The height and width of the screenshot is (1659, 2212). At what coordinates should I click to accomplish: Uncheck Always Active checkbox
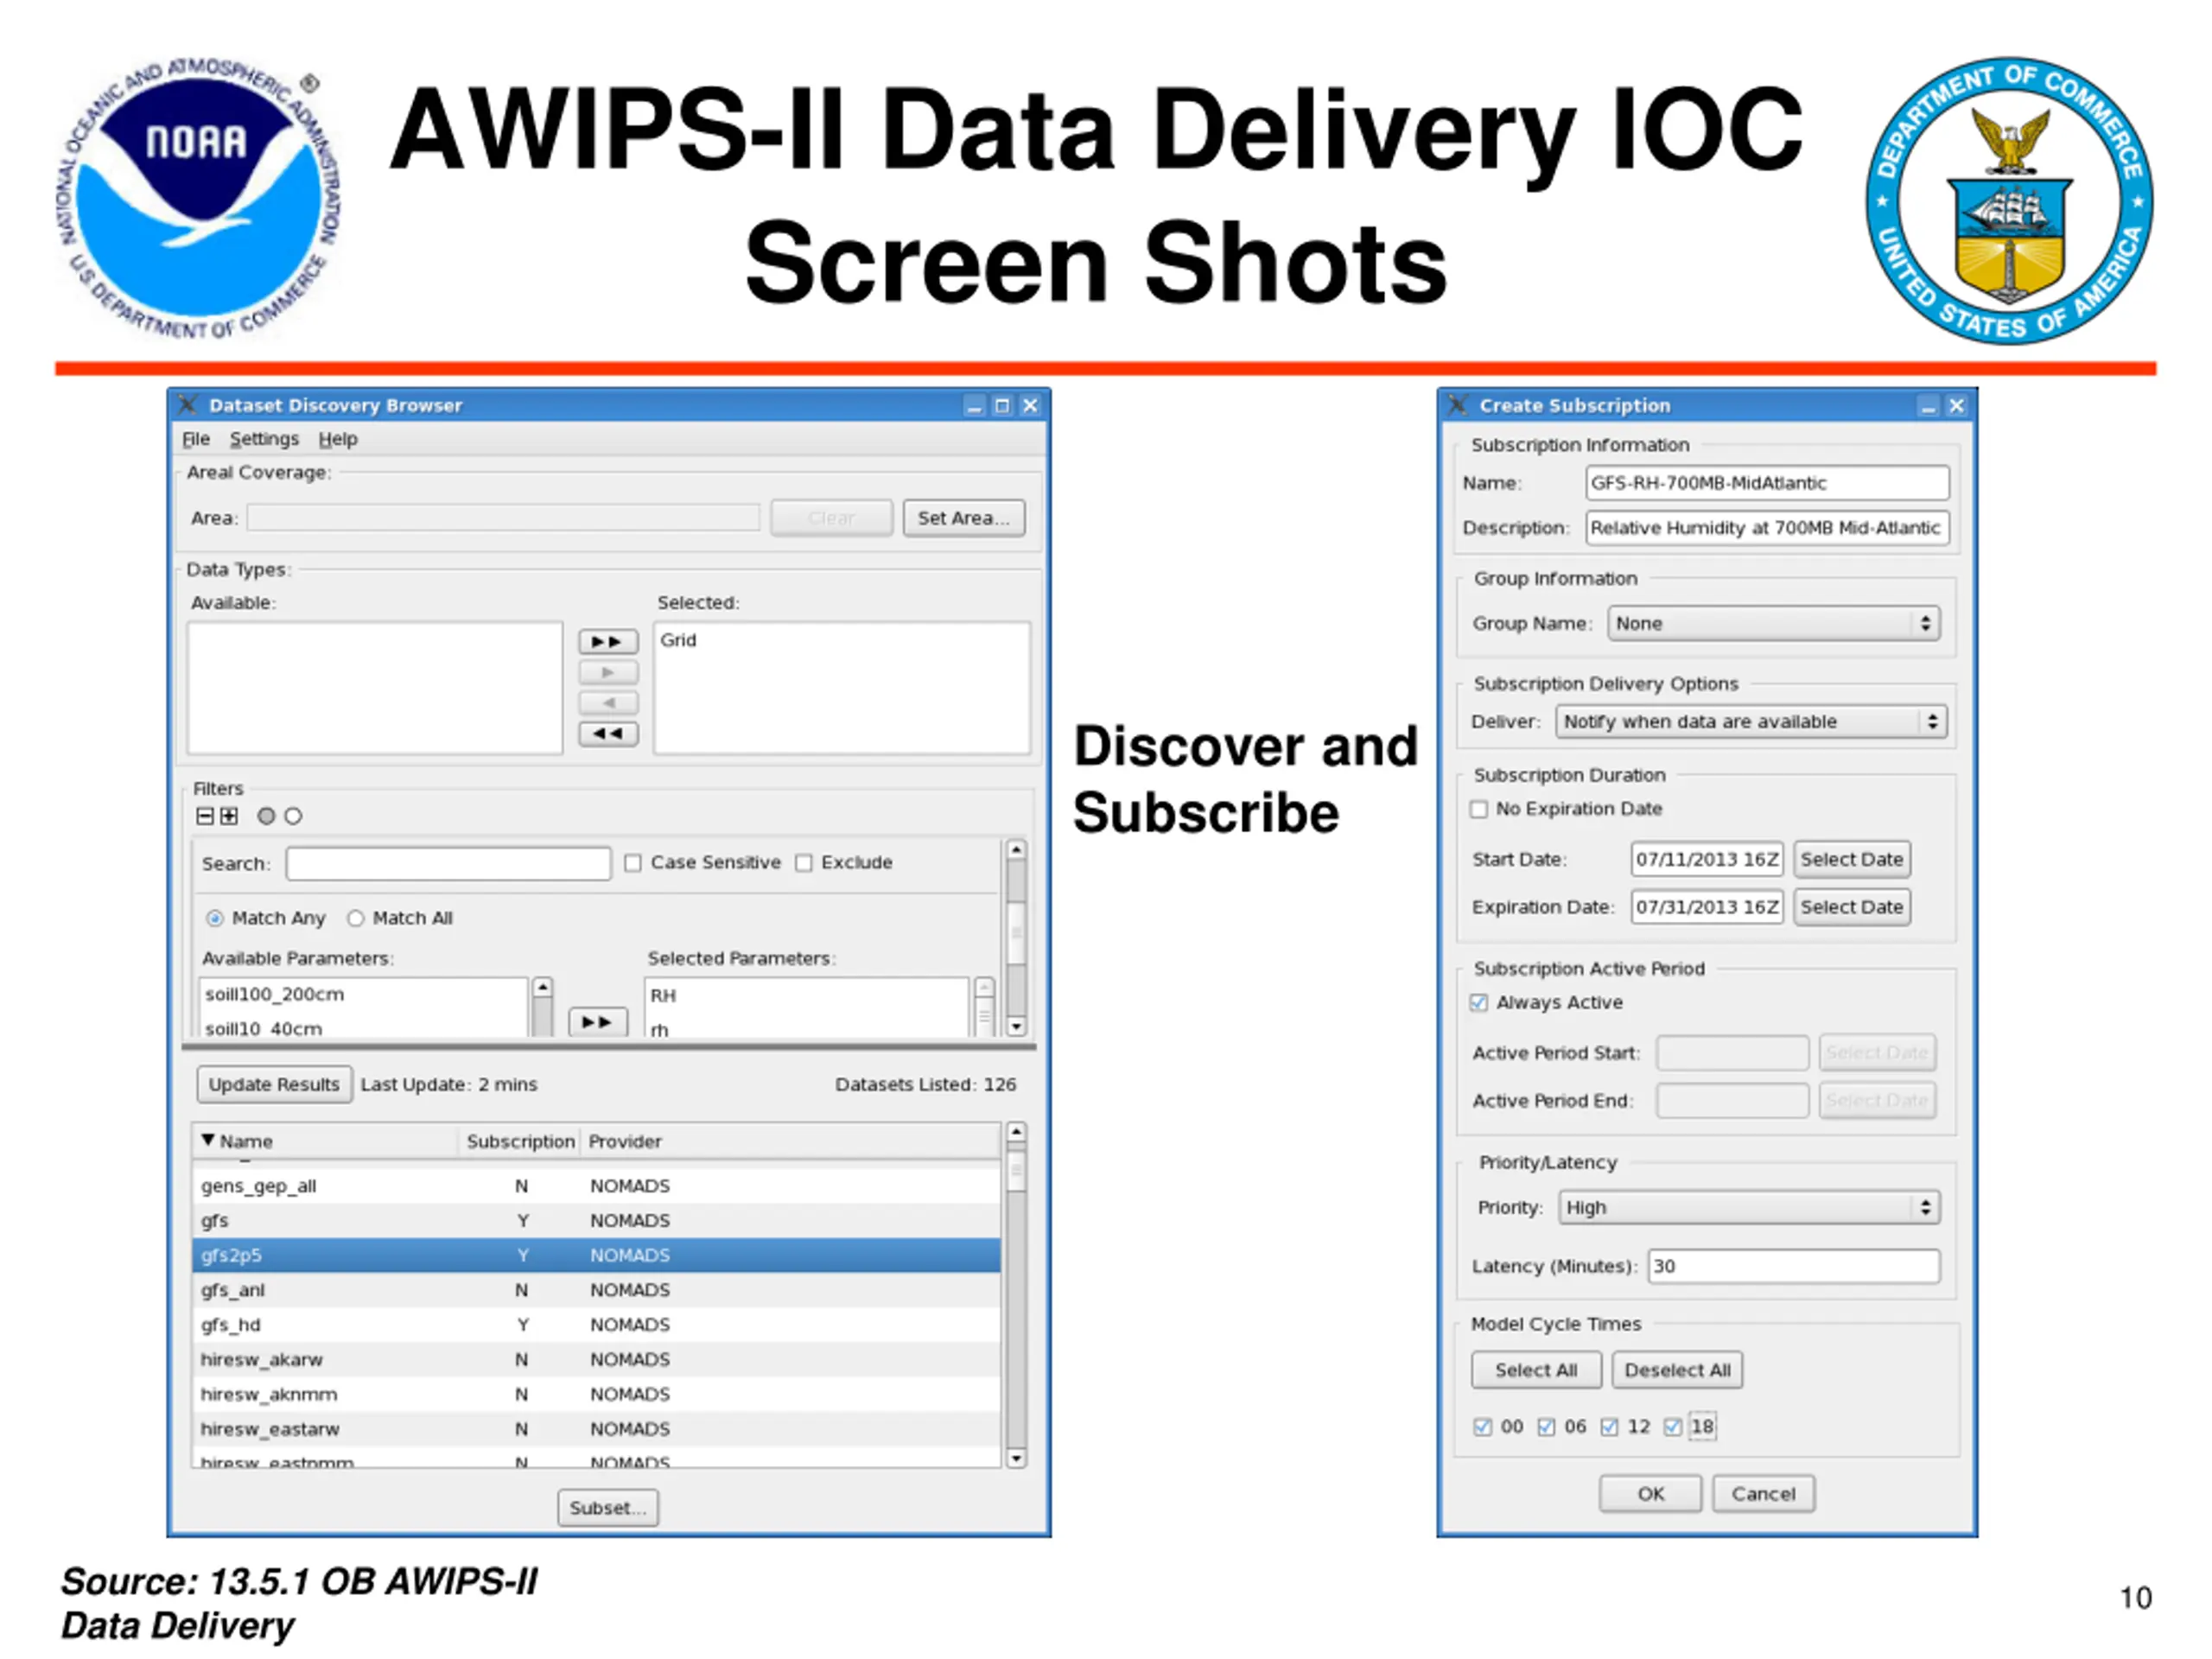[x=1479, y=1003]
